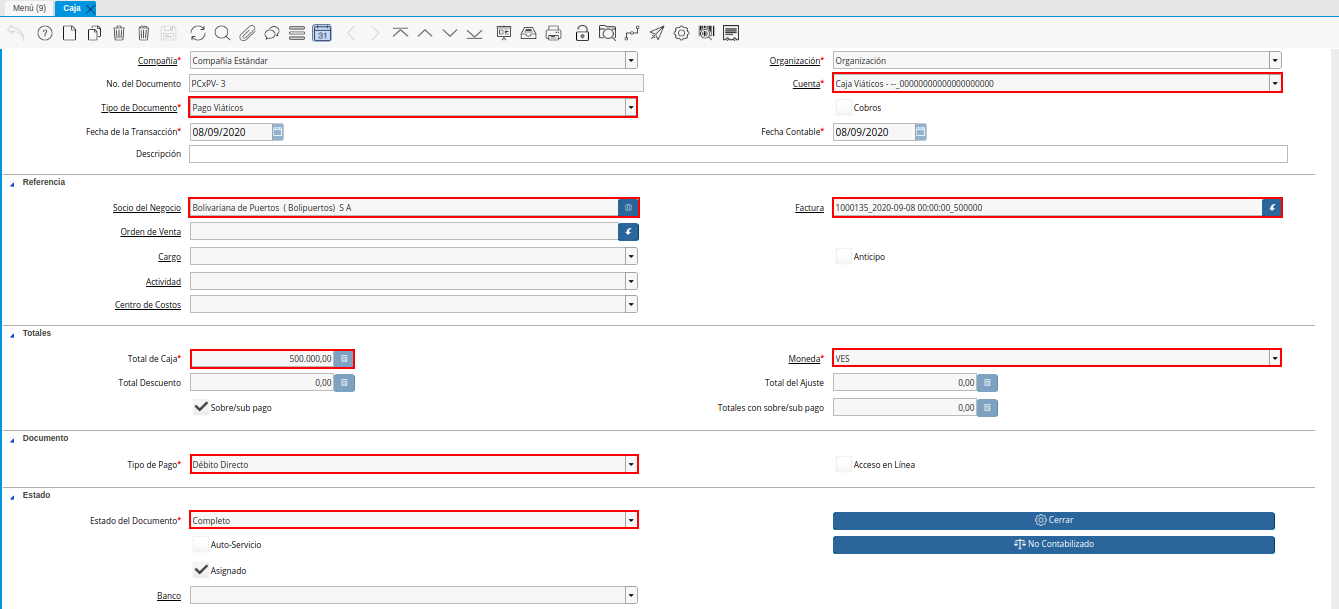The width and height of the screenshot is (1339, 609).
Task: Open calendar picker for Fecha de la Transacción
Action: pyautogui.click(x=278, y=132)
